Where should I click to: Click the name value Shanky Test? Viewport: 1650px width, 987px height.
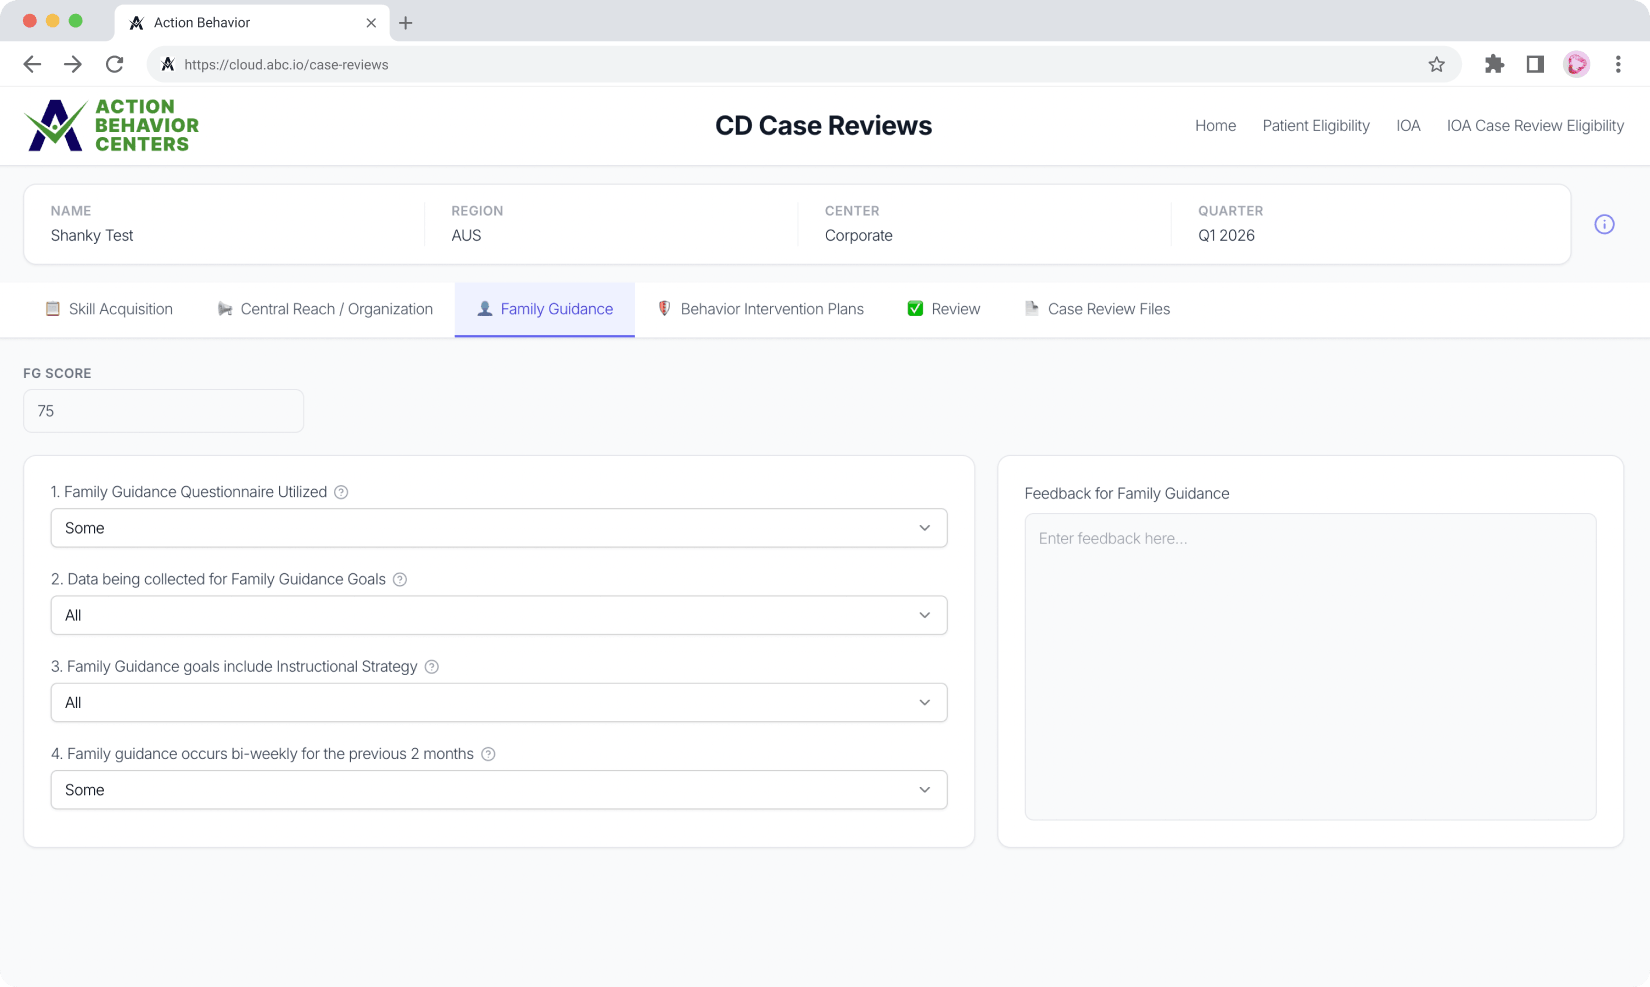pos(92,236)
